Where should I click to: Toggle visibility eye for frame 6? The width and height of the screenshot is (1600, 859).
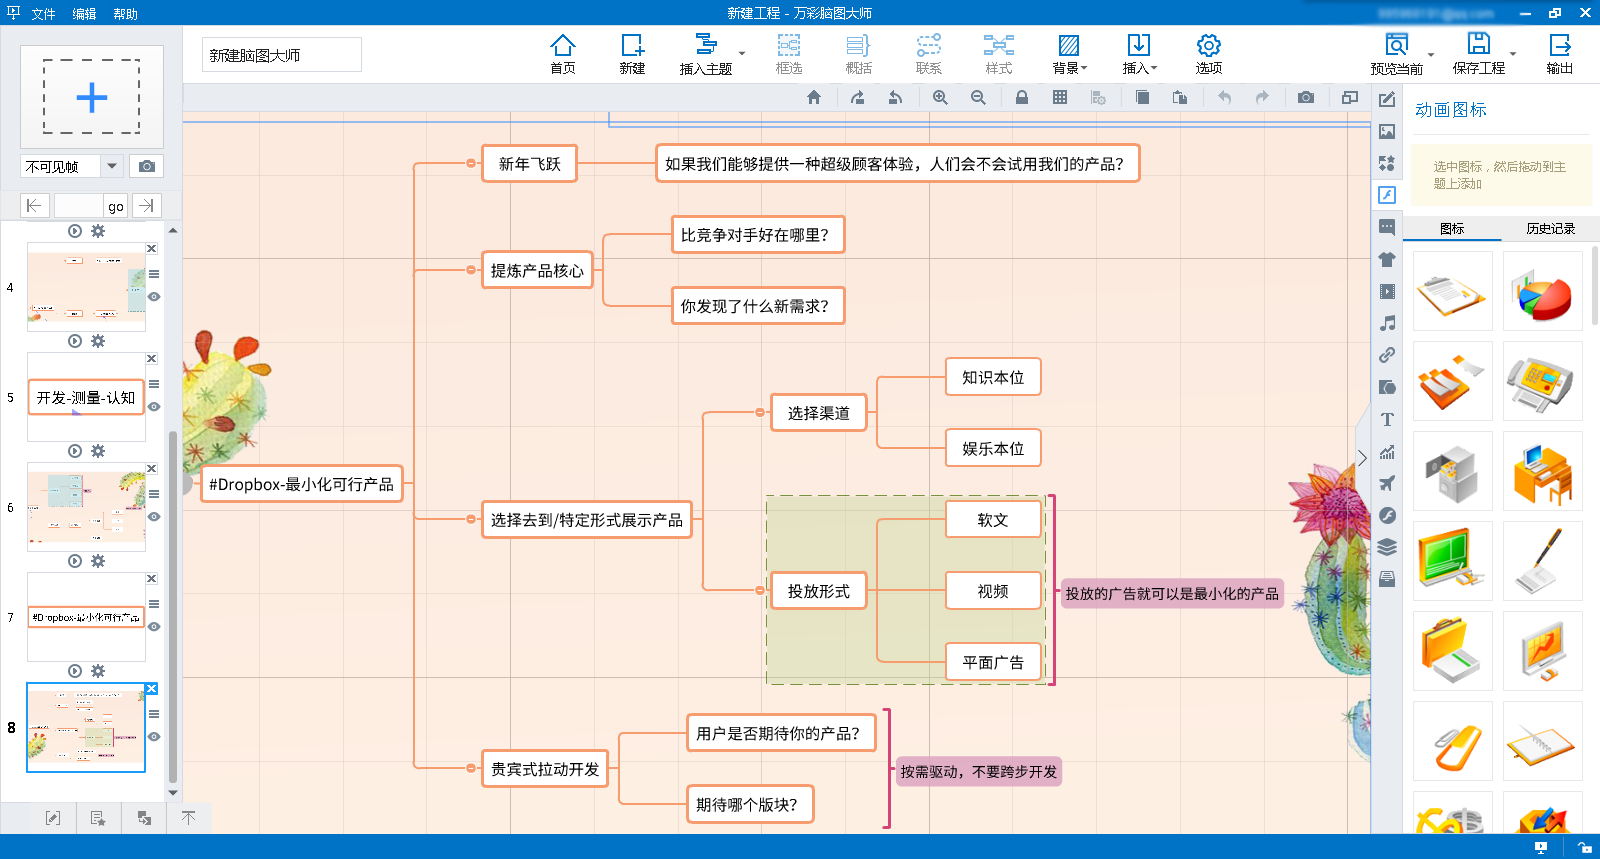[154, 517]
